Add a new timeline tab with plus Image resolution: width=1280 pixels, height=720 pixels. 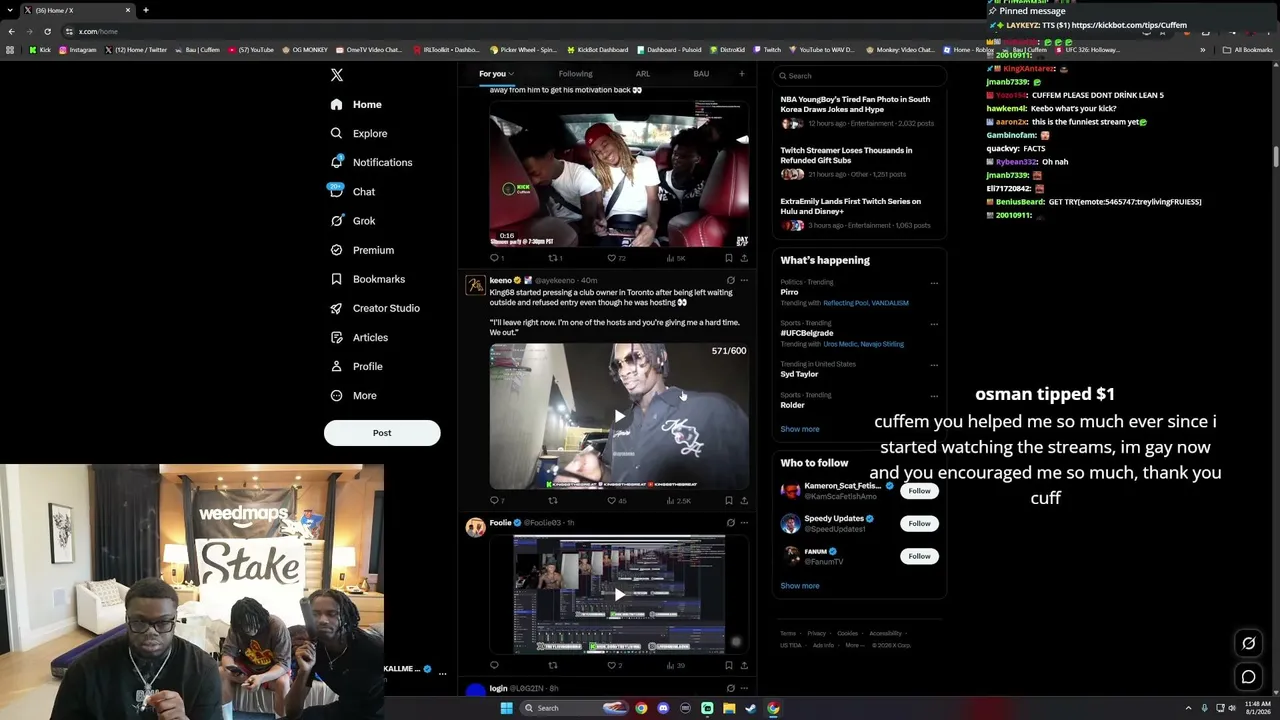tap(741, 73)
